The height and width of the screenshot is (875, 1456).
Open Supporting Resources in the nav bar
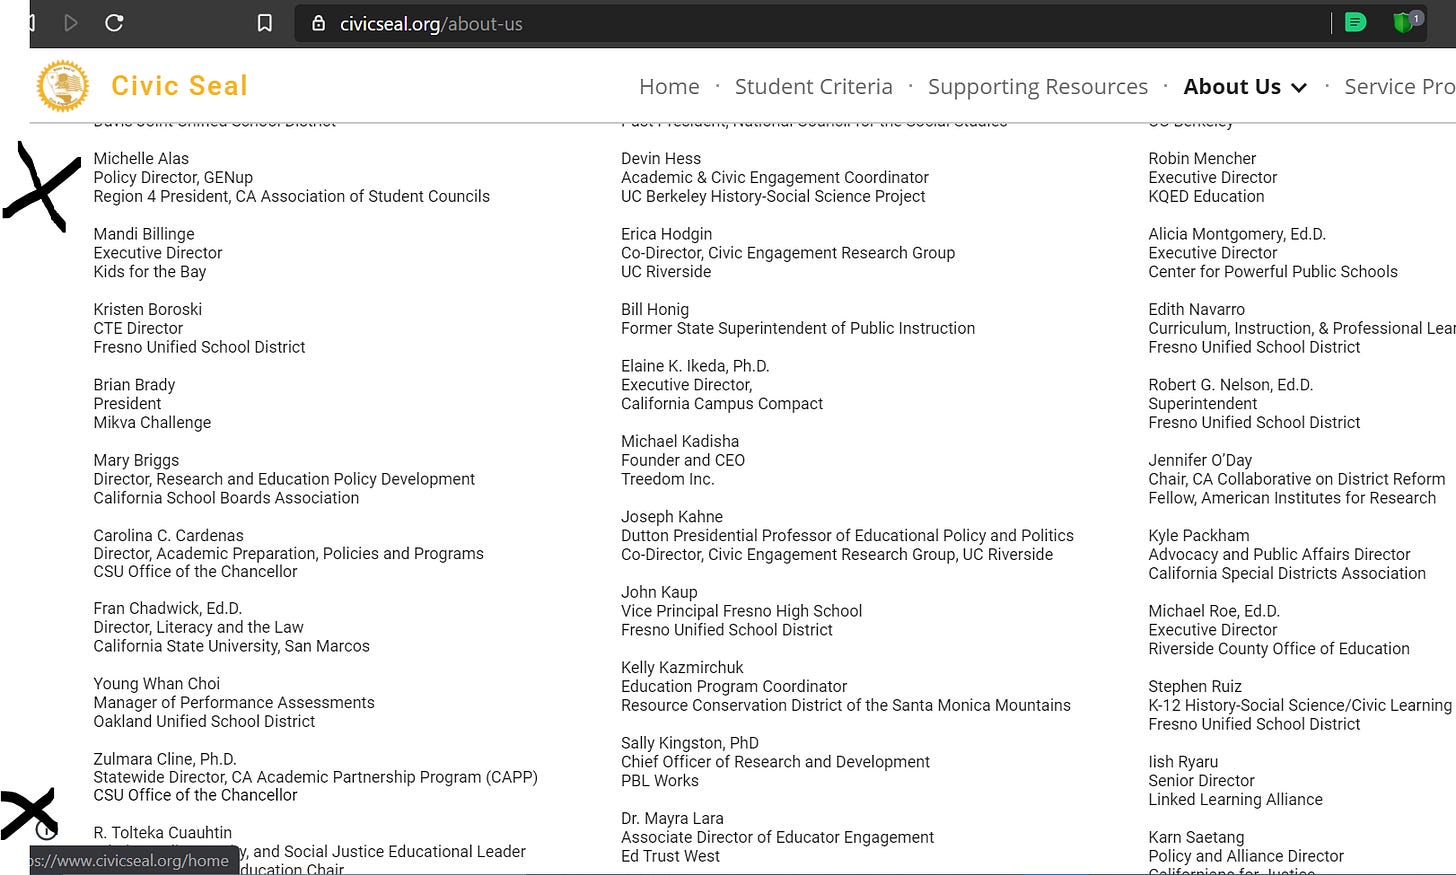click(x=1037, y=87)
